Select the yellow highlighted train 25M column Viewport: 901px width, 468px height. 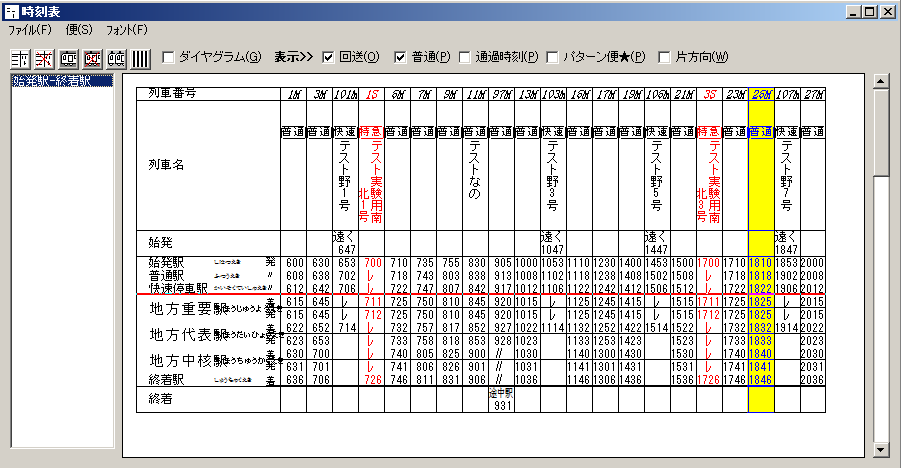[761, 250]
